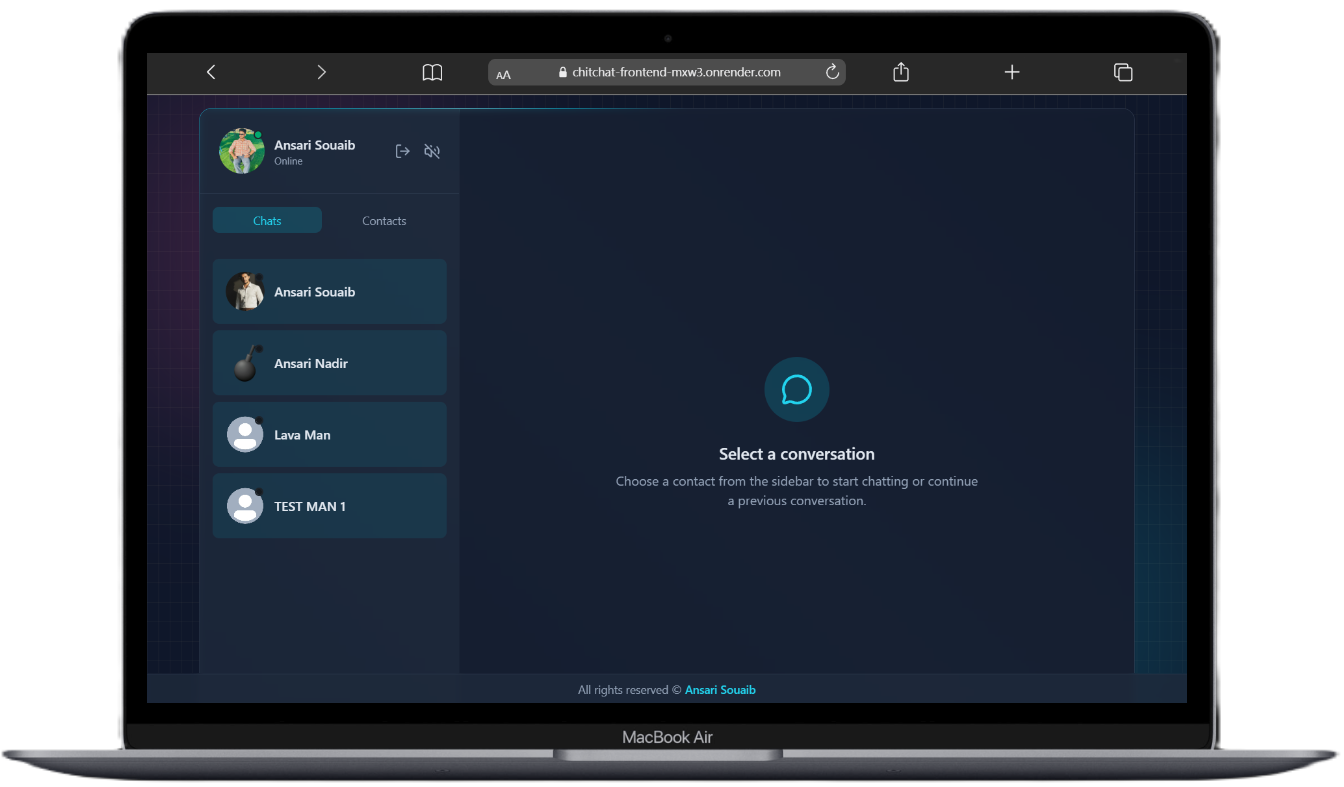This screenshot has width=1344, height=787.
Task: Open the browser share icon
Action: point(901,72)
